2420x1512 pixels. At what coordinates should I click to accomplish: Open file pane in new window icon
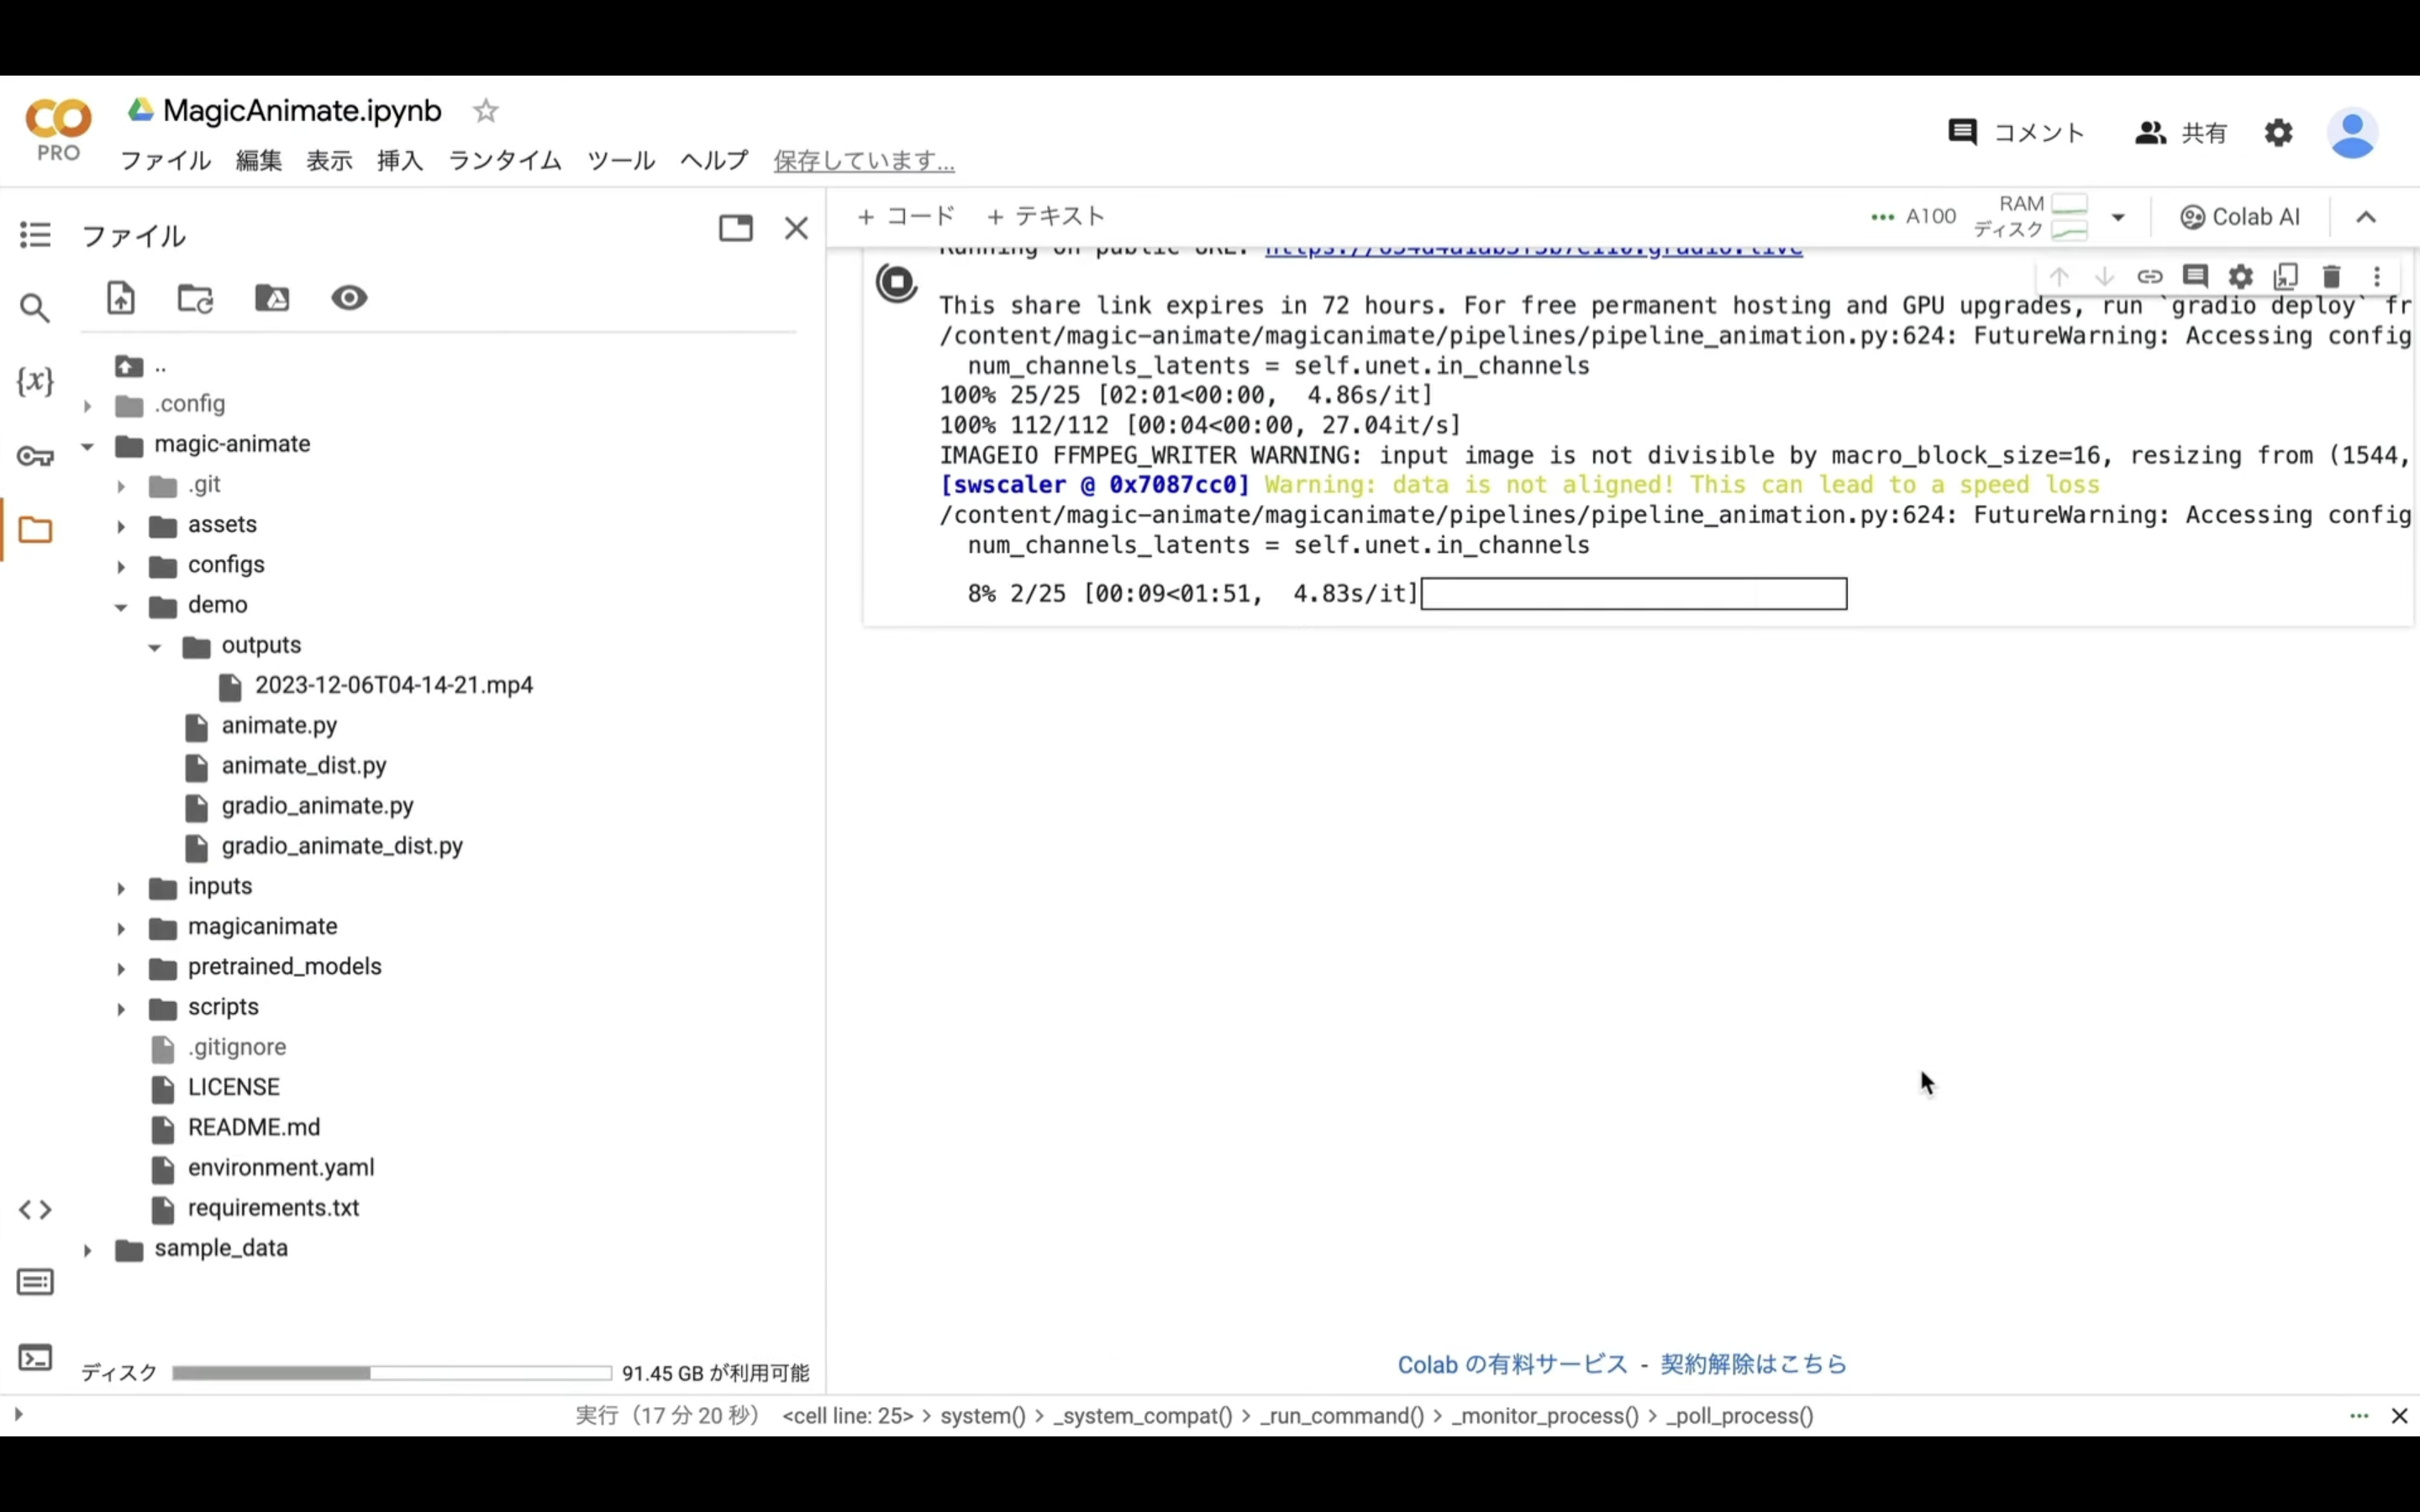(736, 228)
